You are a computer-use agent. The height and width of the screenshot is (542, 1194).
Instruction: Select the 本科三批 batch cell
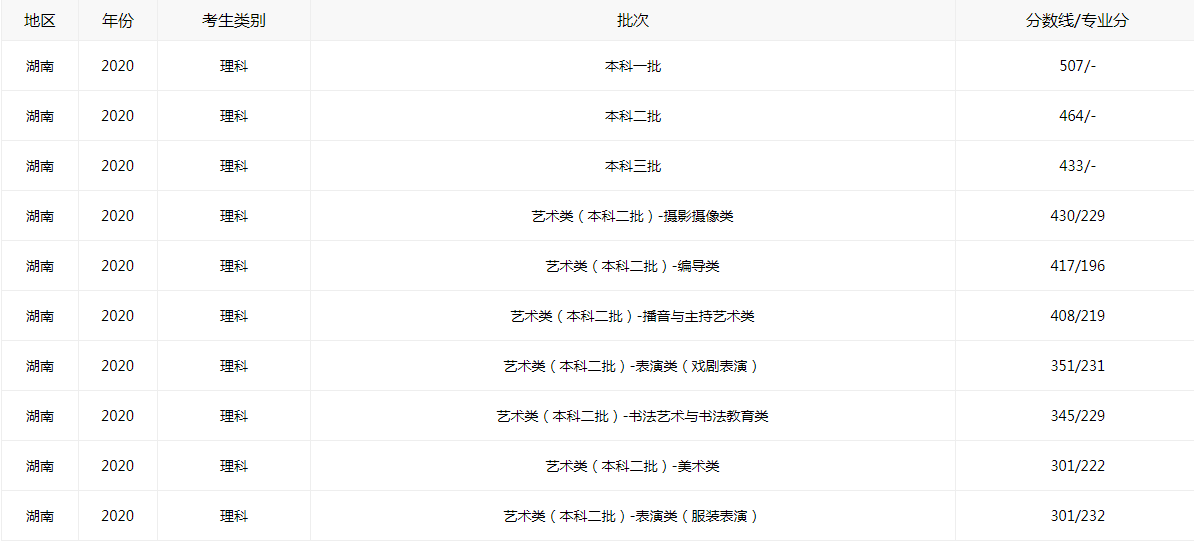632,166
